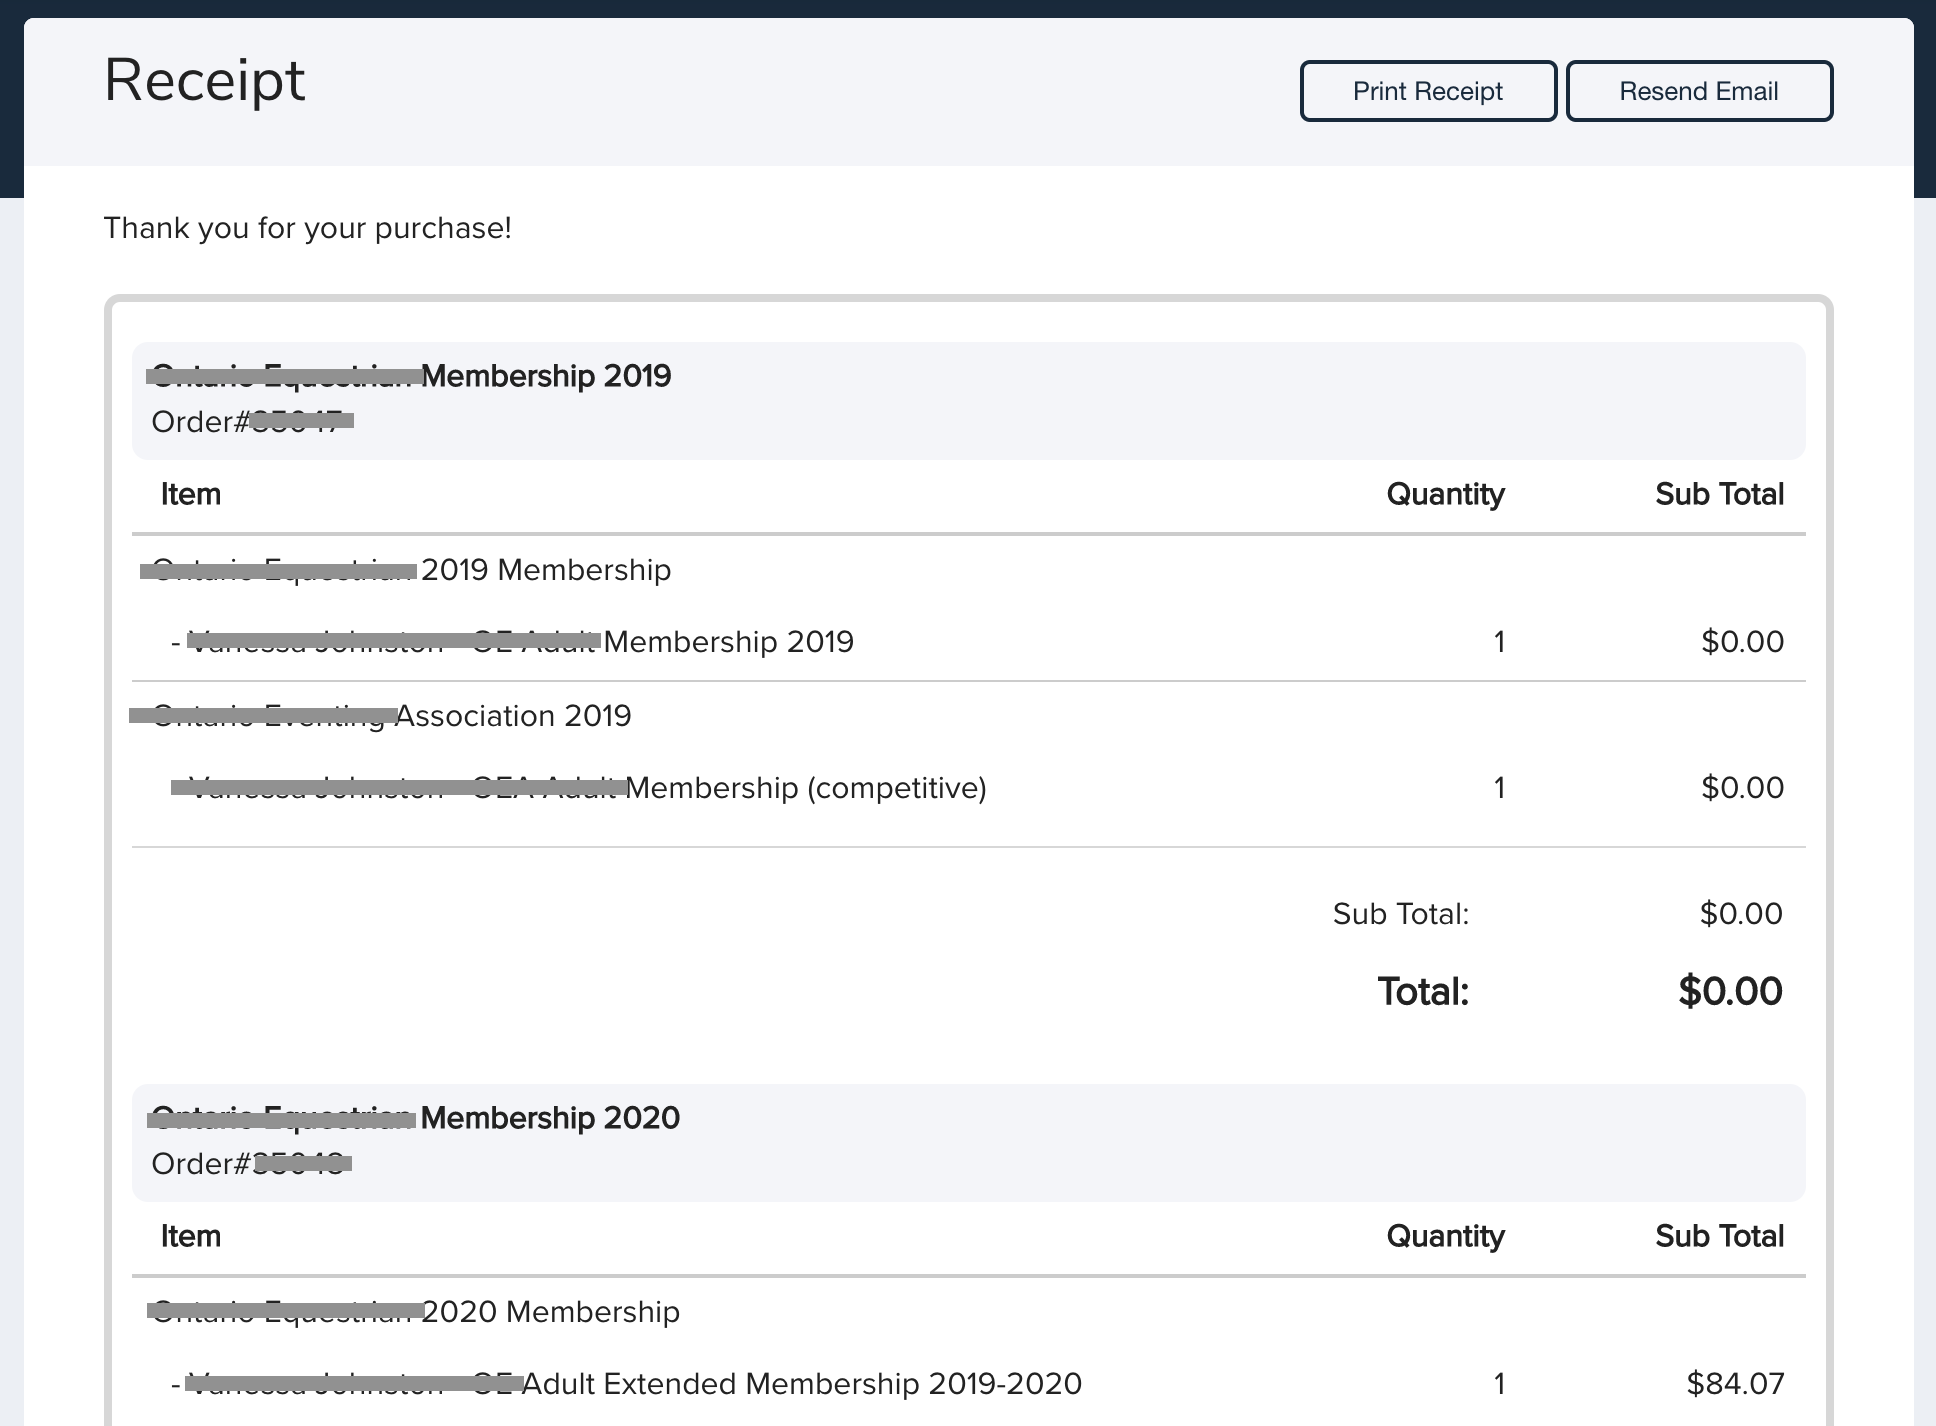Select the Sub Total $0.00 value
The image size is (1936, 1426).
(x=1740, y=913)
